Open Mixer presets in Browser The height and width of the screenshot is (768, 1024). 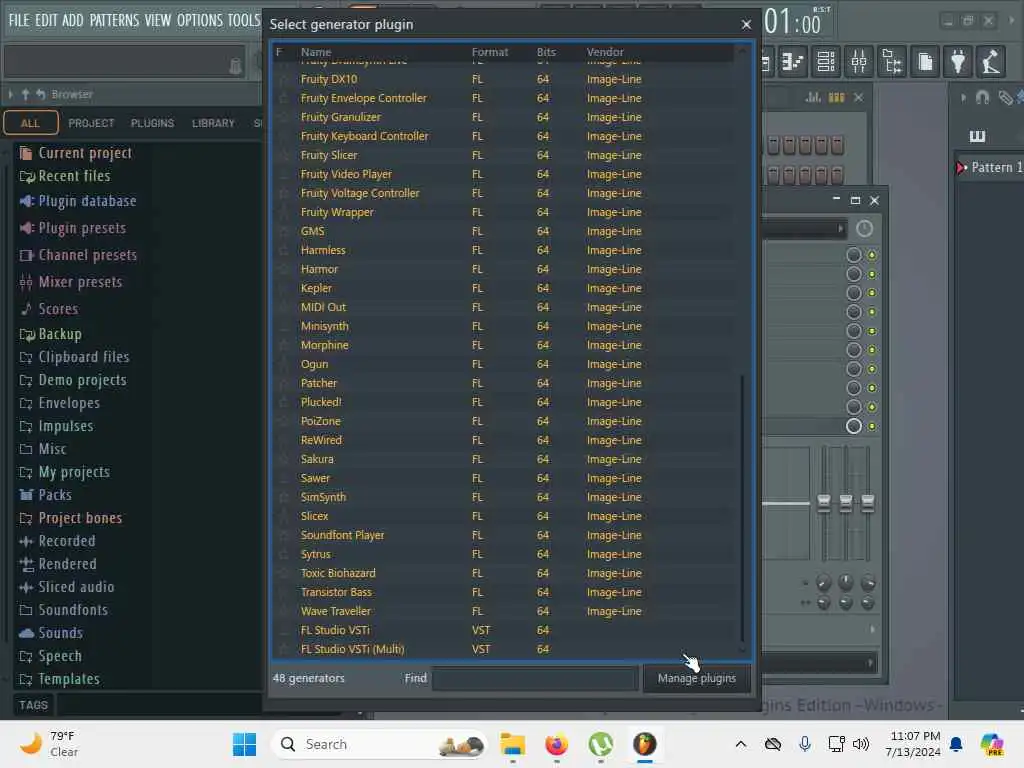(71, 282)
